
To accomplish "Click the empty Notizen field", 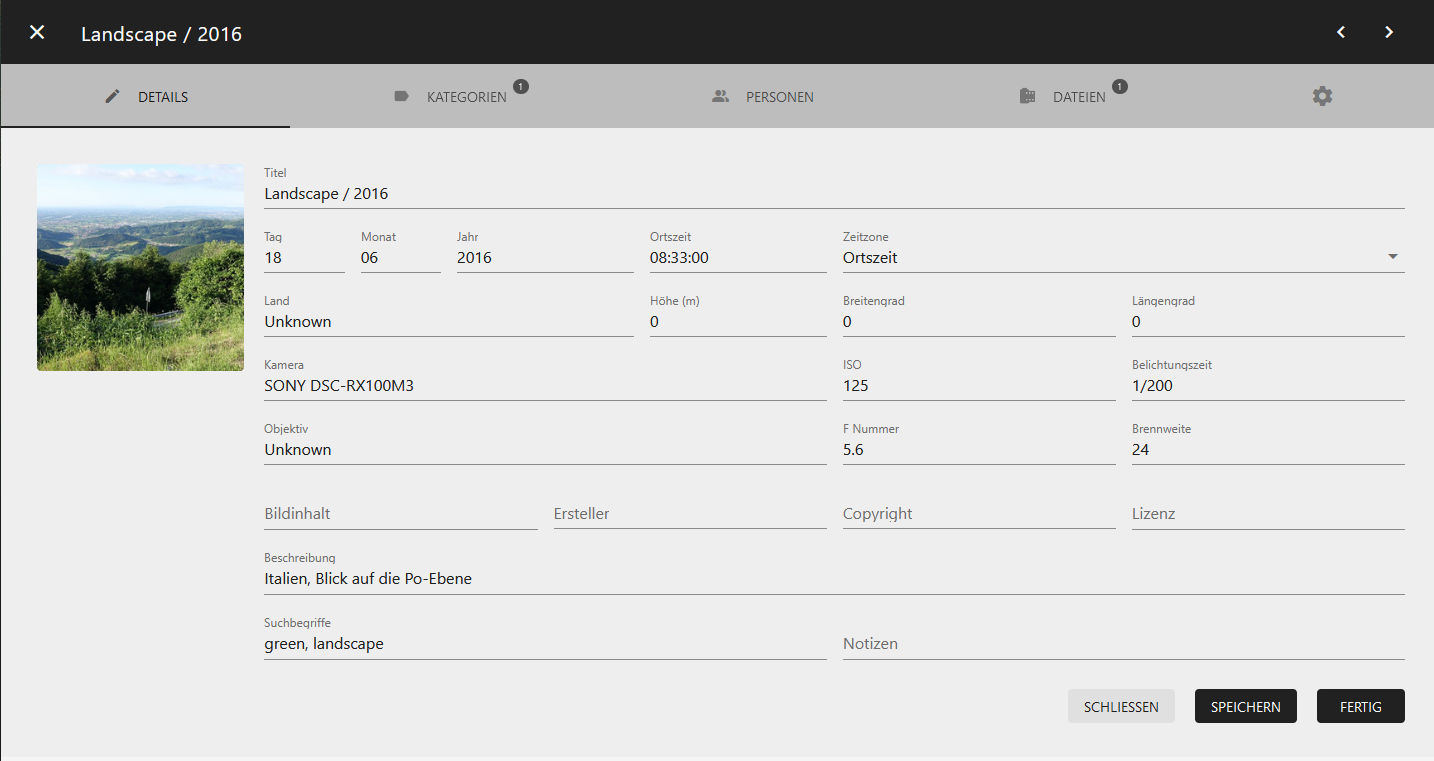I will coord(1124,644).
